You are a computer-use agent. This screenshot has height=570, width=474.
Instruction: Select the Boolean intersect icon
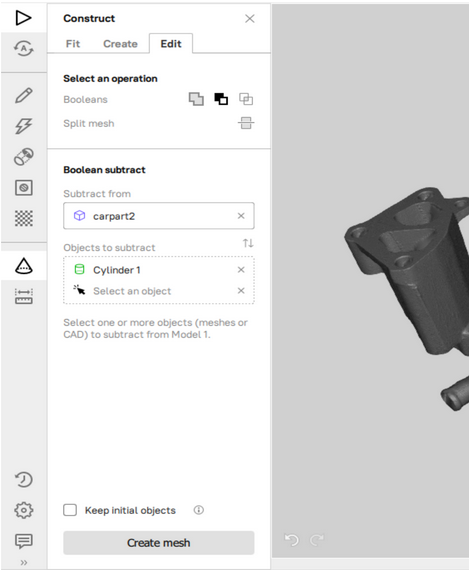coord(246,99)
